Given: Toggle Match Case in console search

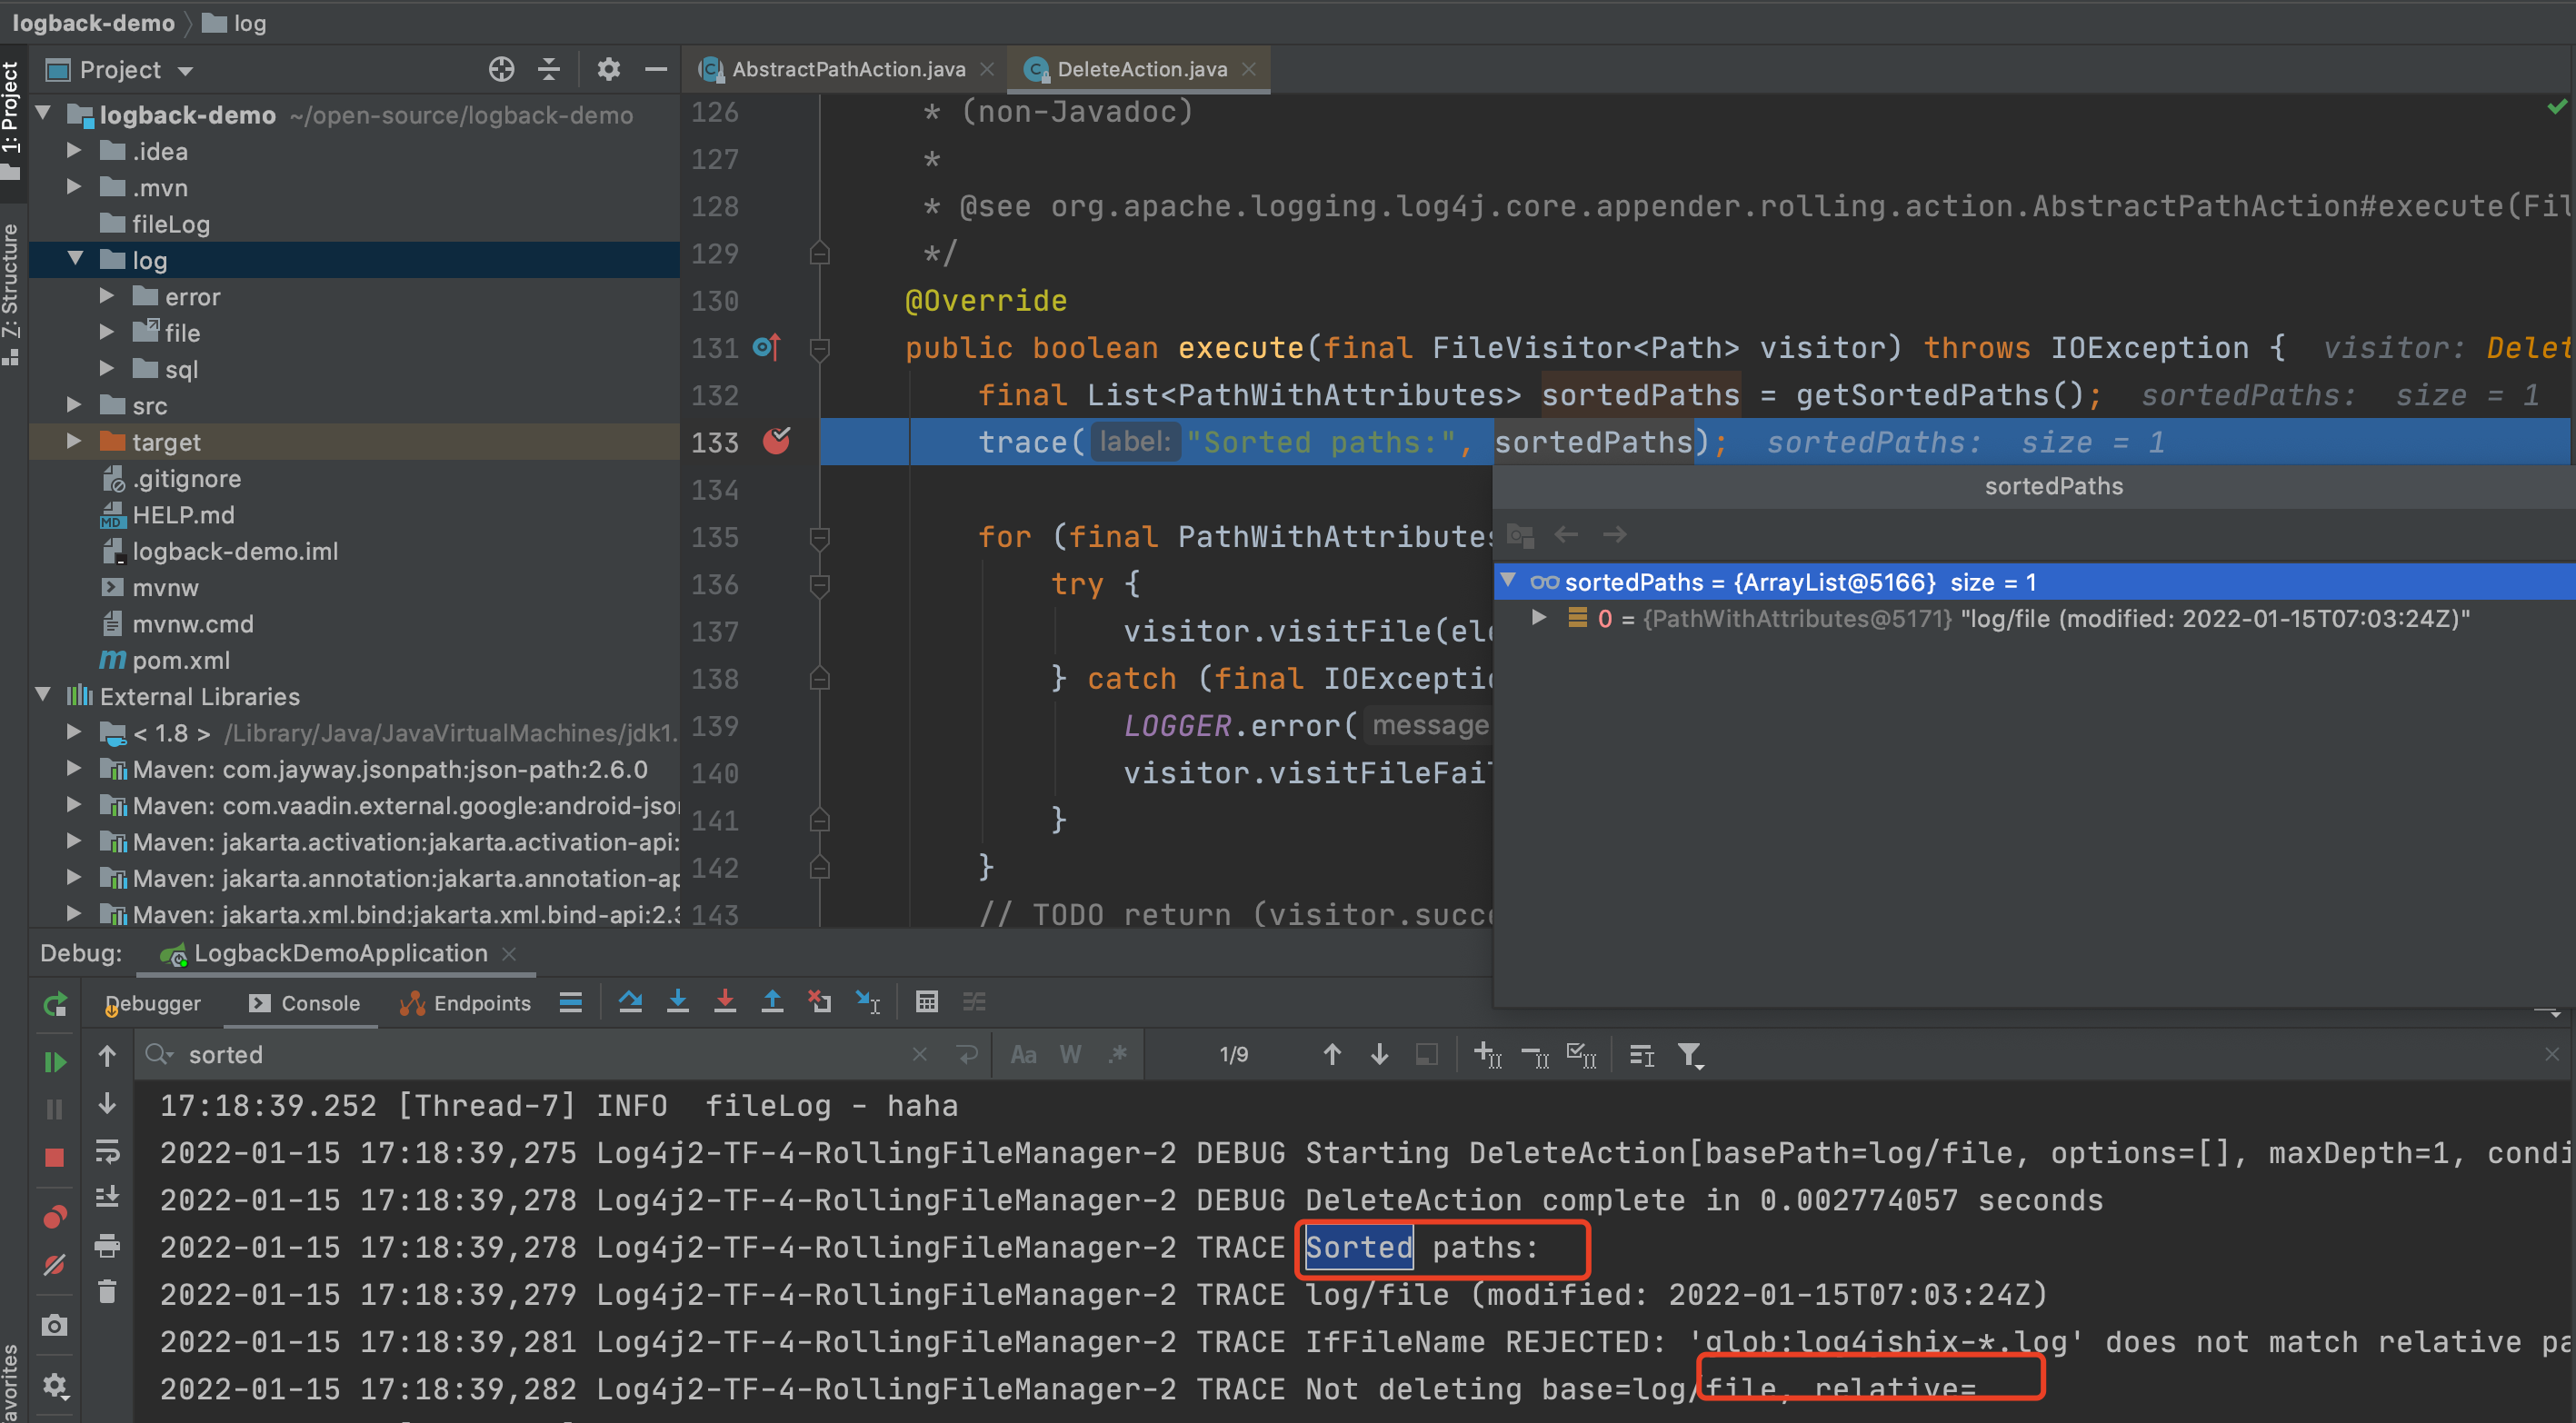Looking at the screenshot, I should click(x=1023, y=1055).
